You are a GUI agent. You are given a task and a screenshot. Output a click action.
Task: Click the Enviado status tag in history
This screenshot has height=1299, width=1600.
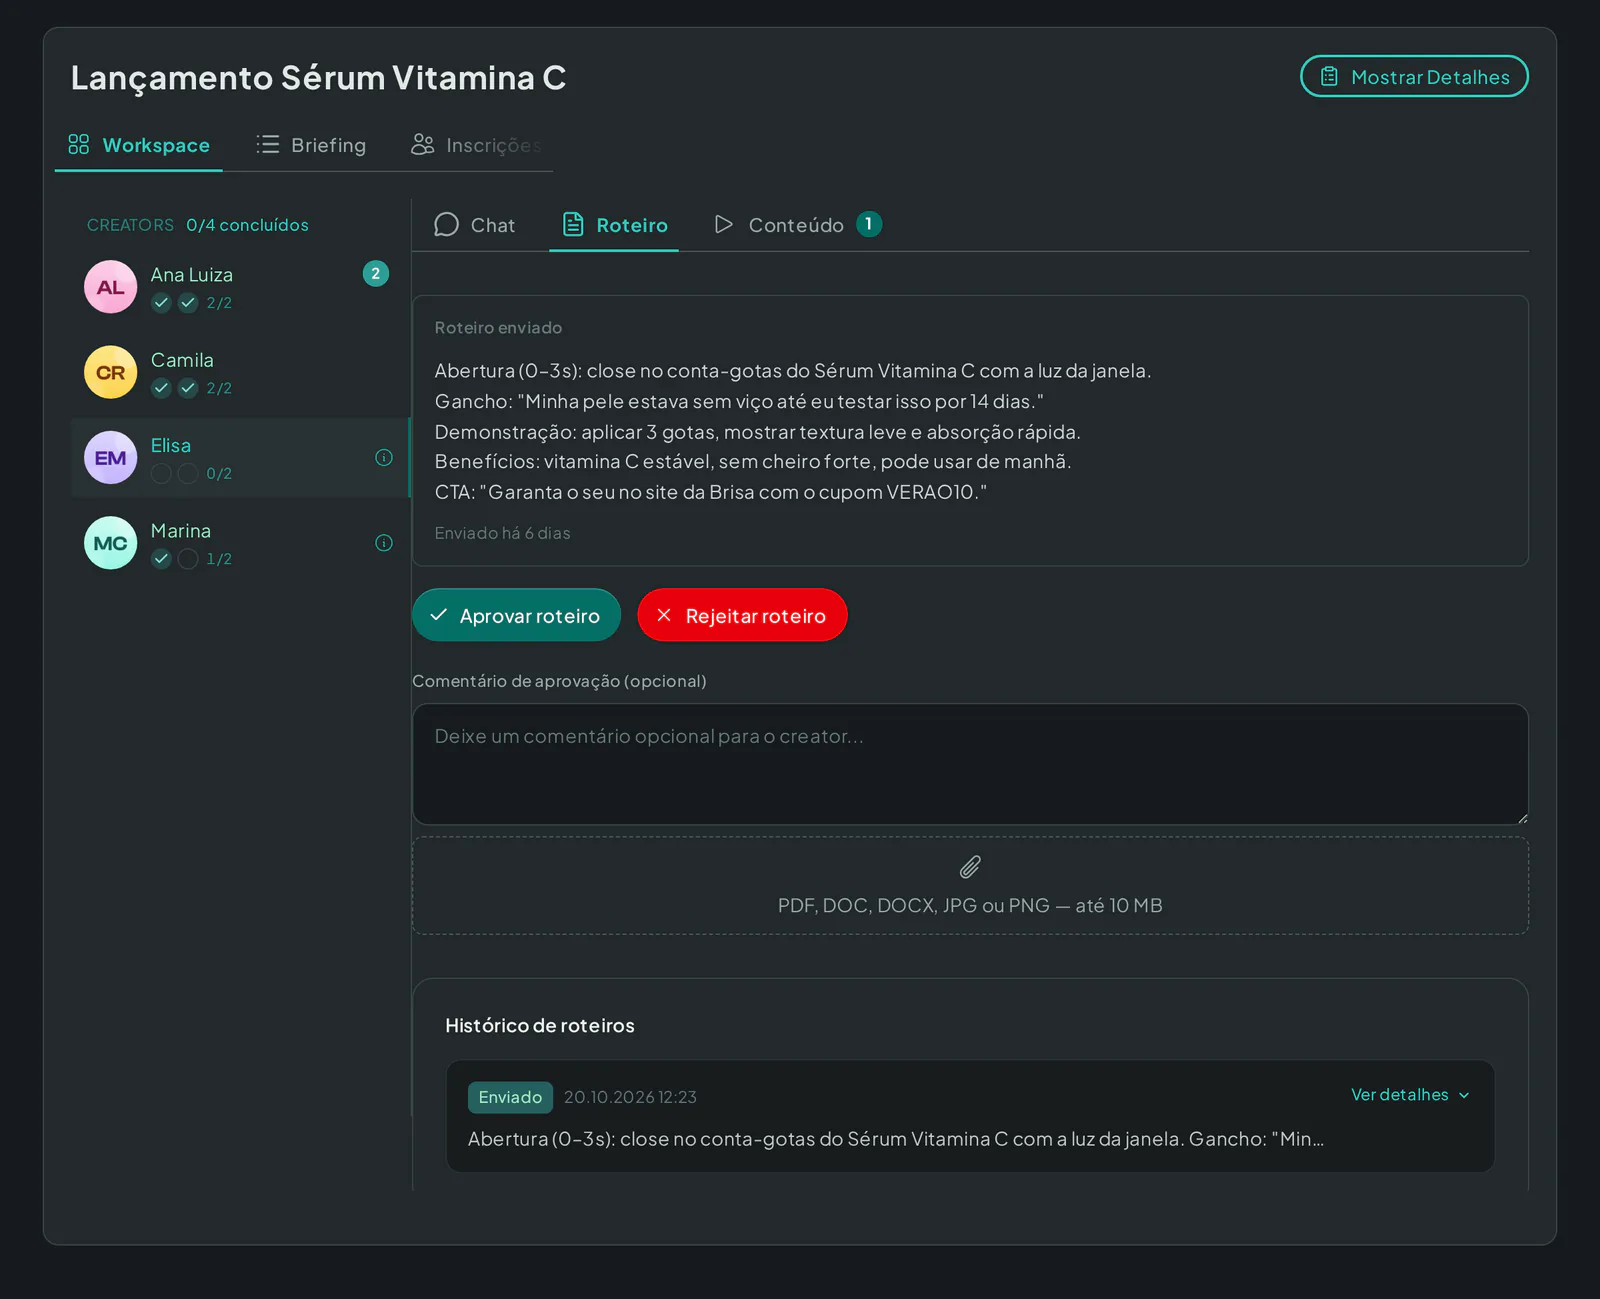(x=510, y=1097)
